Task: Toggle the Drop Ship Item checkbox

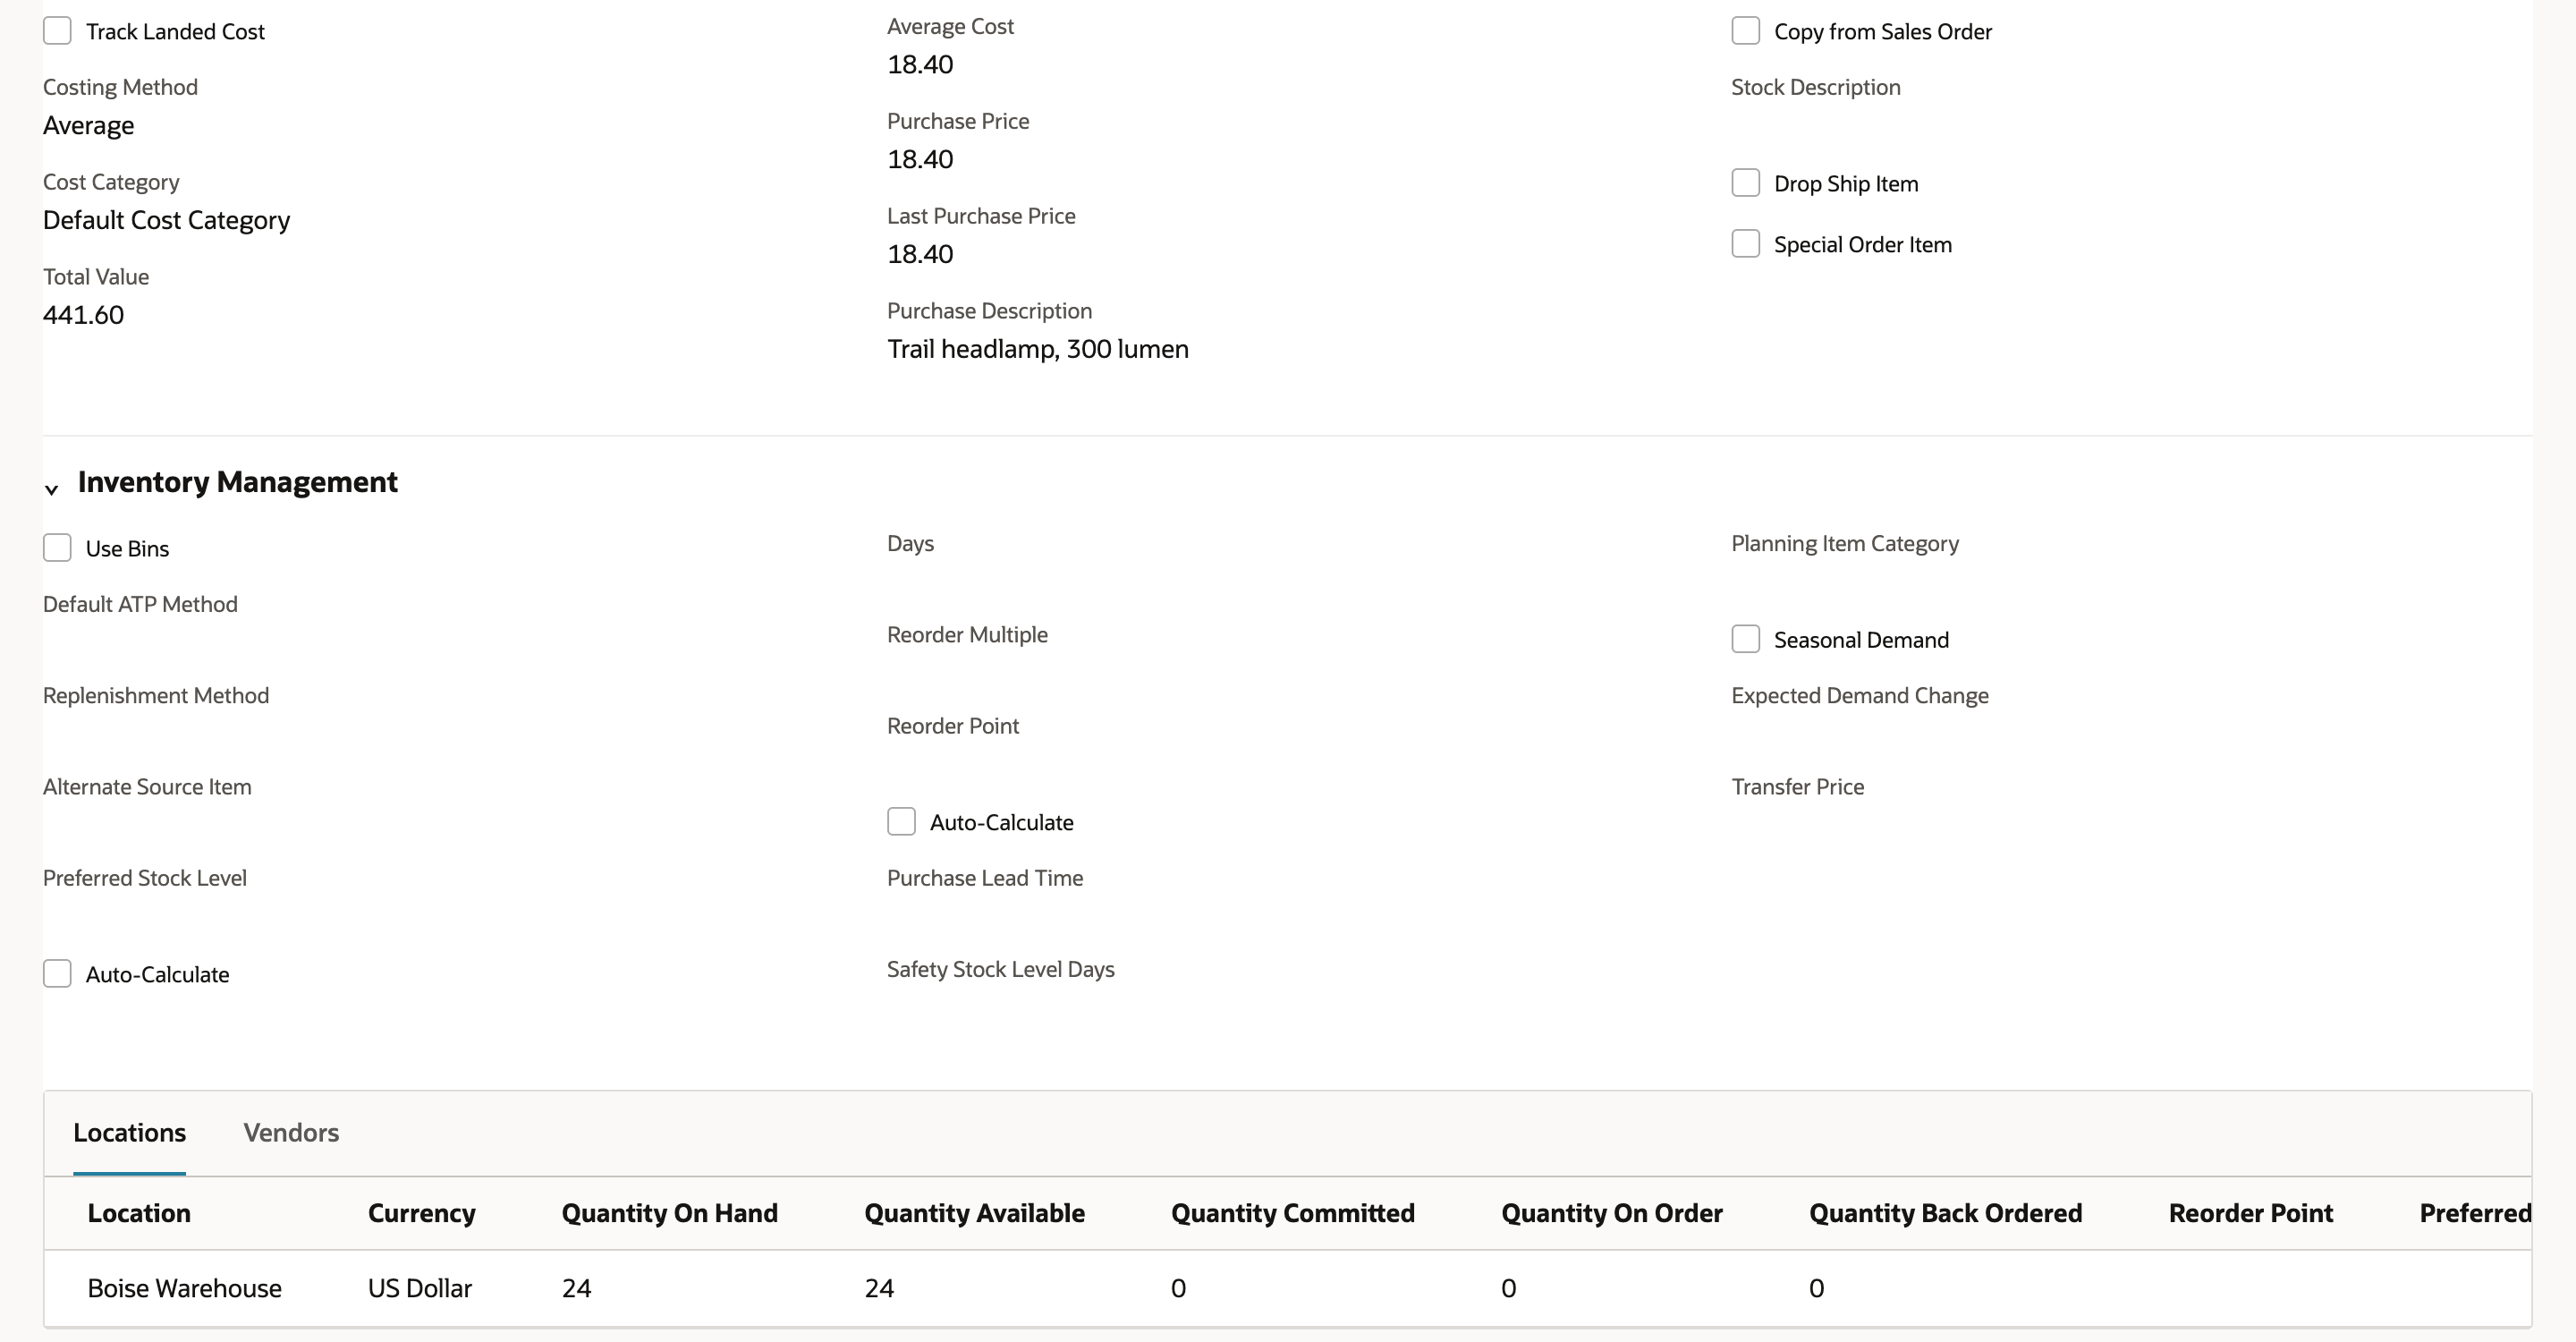Action: (x=1745, y=183)
